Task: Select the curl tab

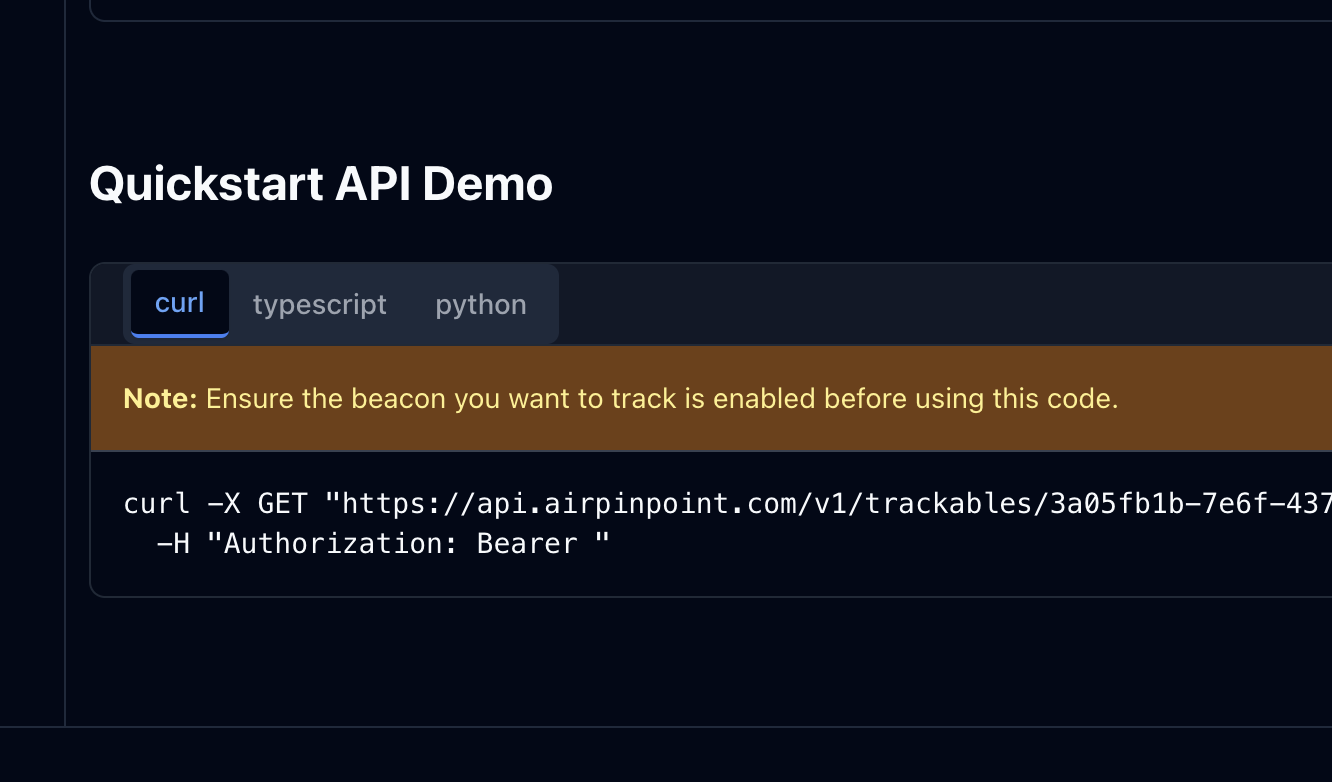Action: pos(179,303)
